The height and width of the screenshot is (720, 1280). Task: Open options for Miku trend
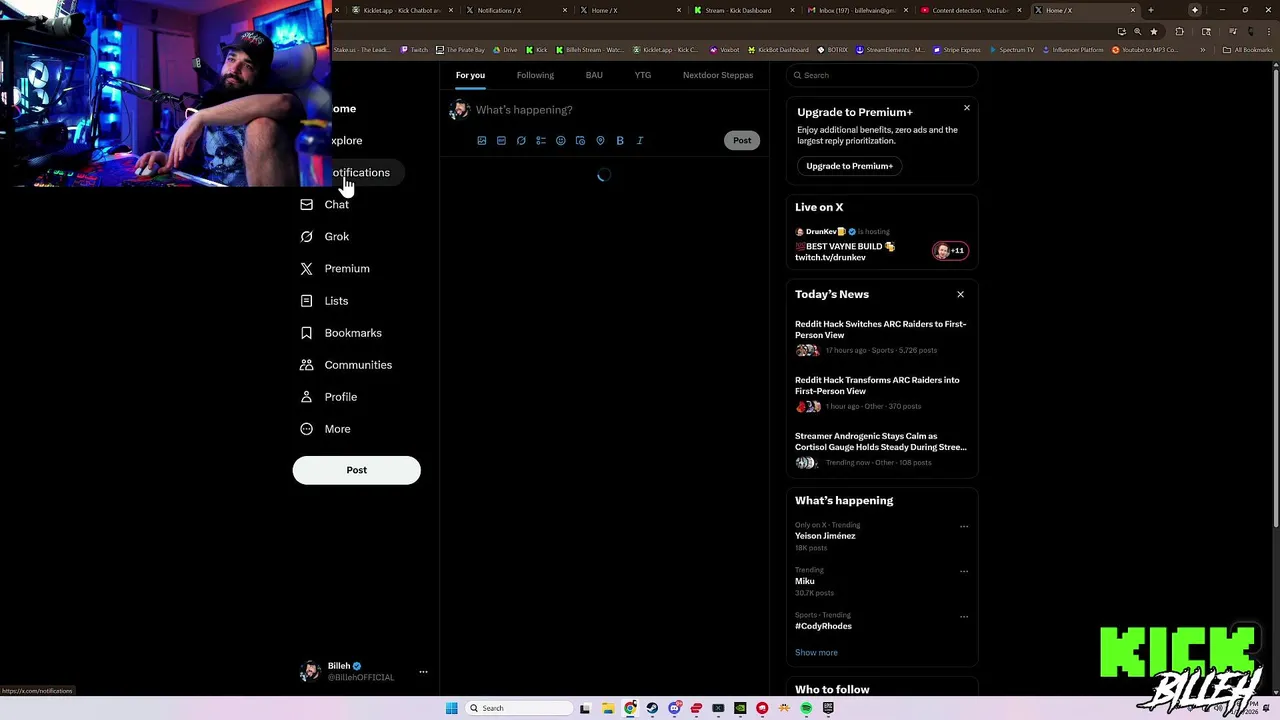(964, 571)
